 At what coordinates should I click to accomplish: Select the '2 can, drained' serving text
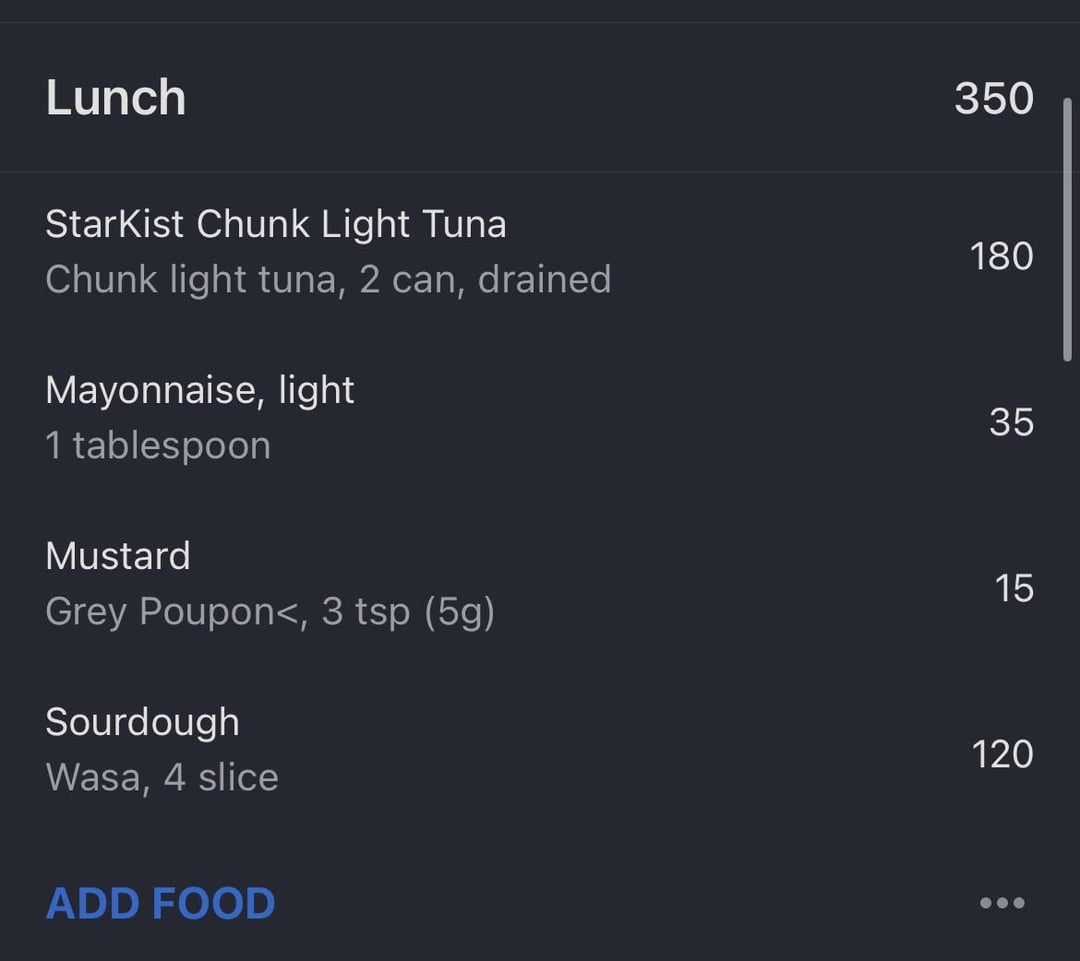pyautogui.click(x=485, y=279)
